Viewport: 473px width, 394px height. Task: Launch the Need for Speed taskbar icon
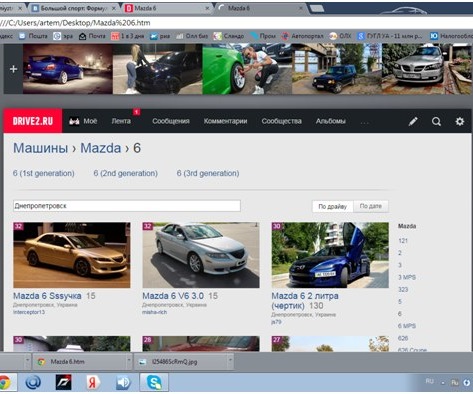[63, 382]
